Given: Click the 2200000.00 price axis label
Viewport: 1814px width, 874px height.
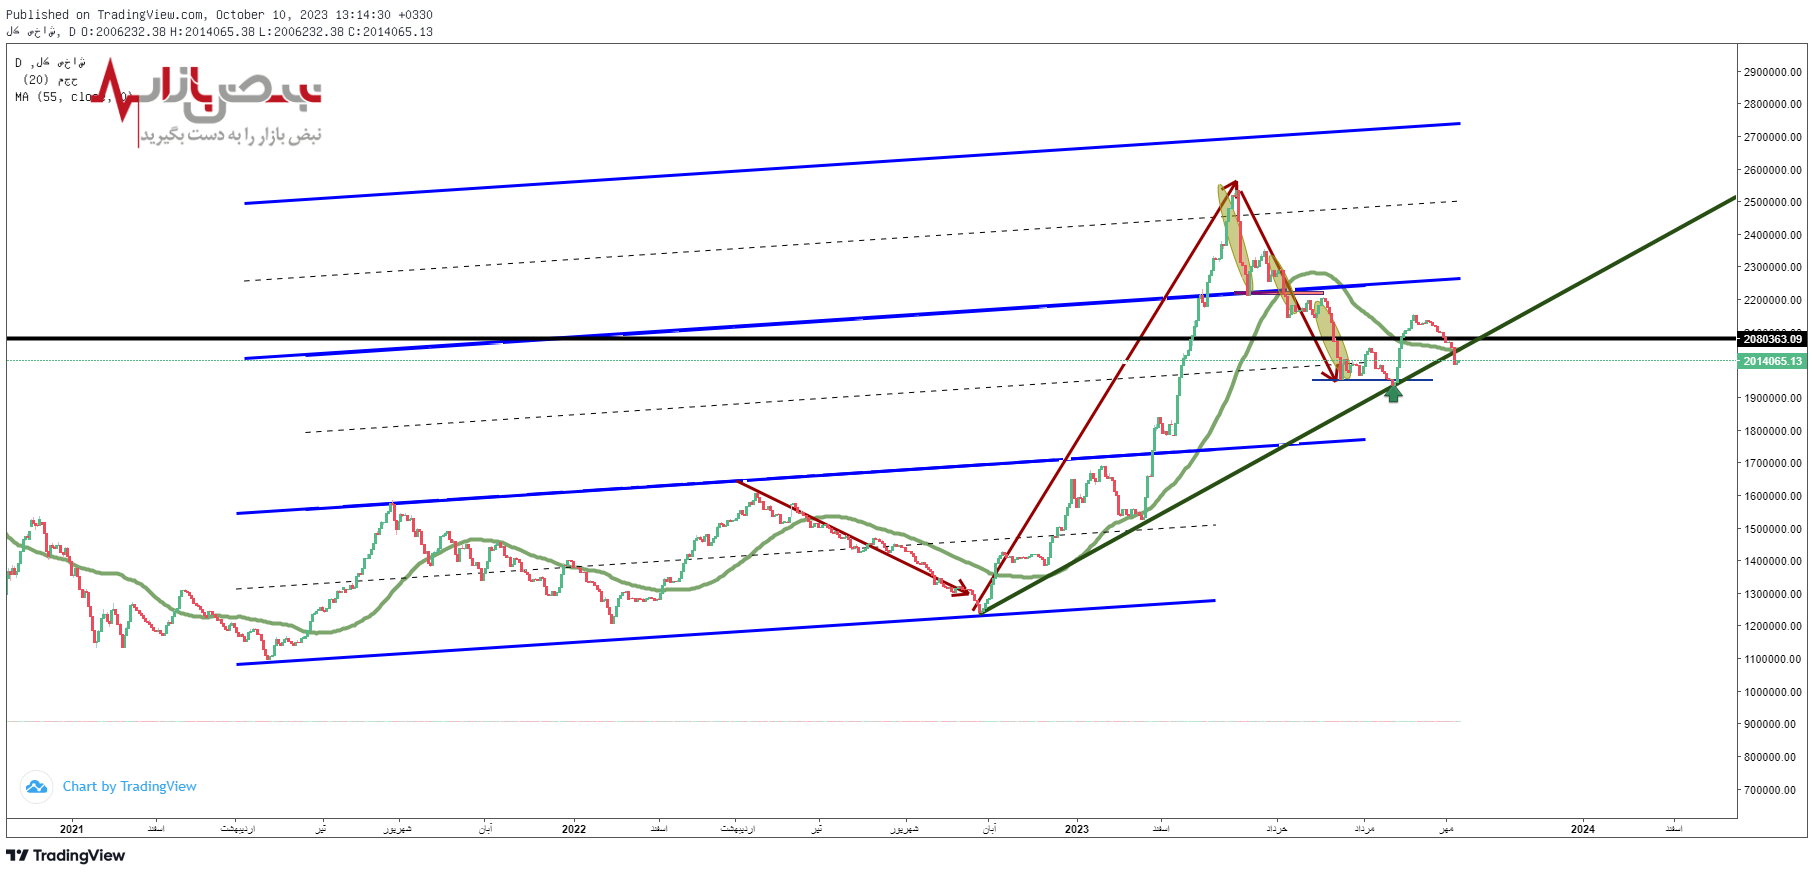Looking at the screenshot, I should [x=1773, y=300].
